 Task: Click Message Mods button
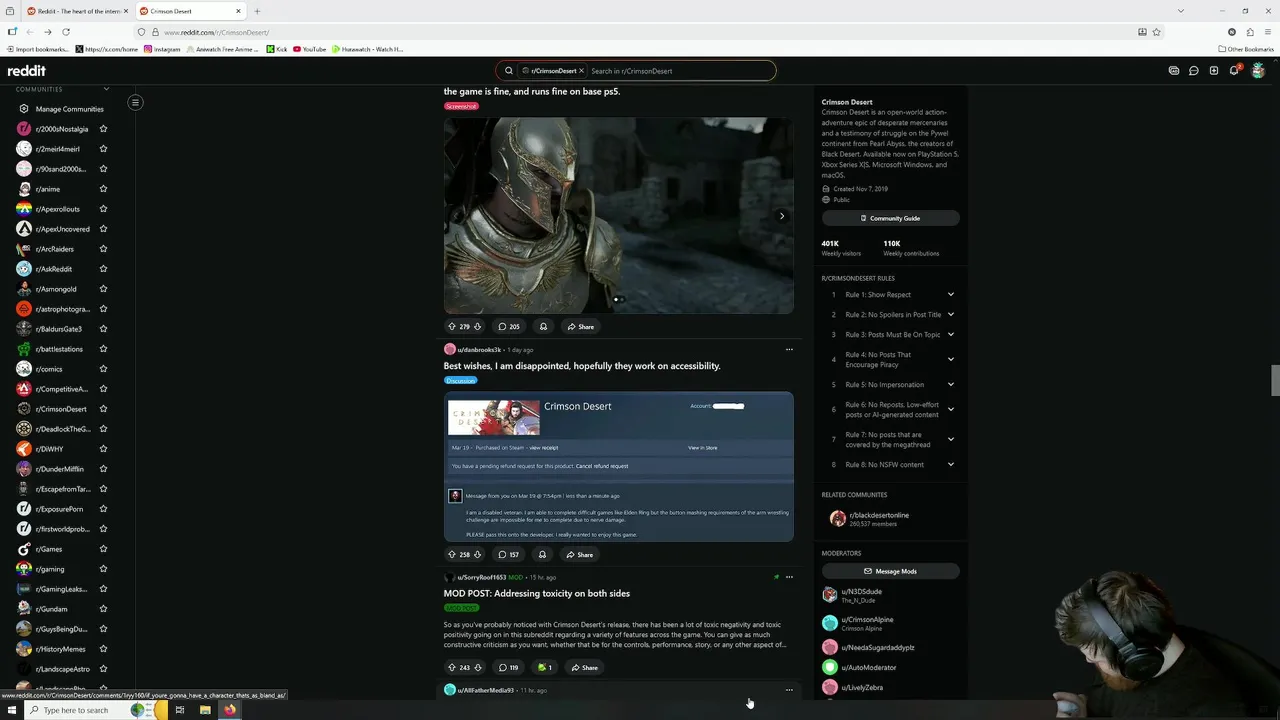890,571
